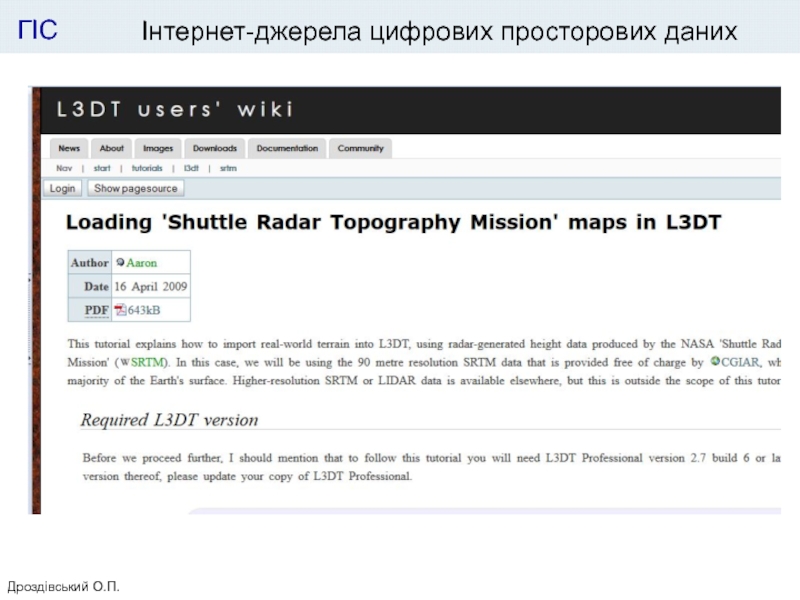This screenshot has width=800, height=600.
Task: Click the 'Date' table header cell
Action: 90,286
